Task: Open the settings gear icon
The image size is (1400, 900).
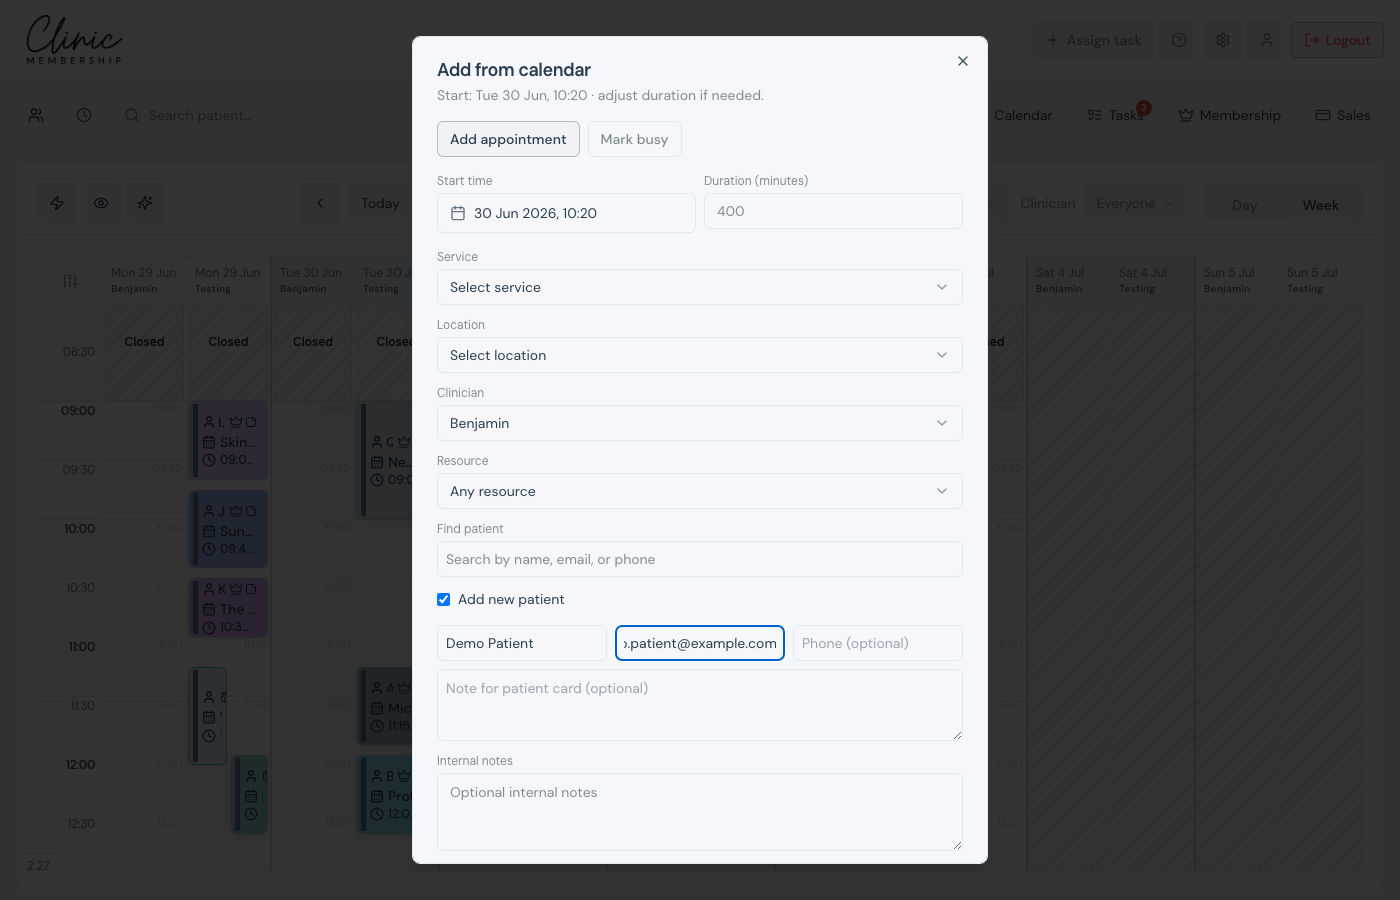Action: point(1223,40)
